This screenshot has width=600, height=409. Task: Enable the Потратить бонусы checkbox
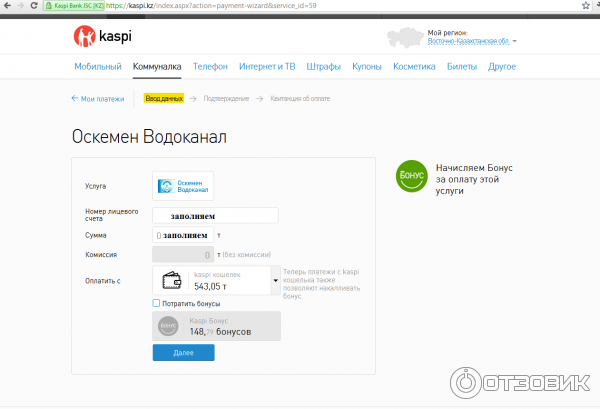point(156,303)
